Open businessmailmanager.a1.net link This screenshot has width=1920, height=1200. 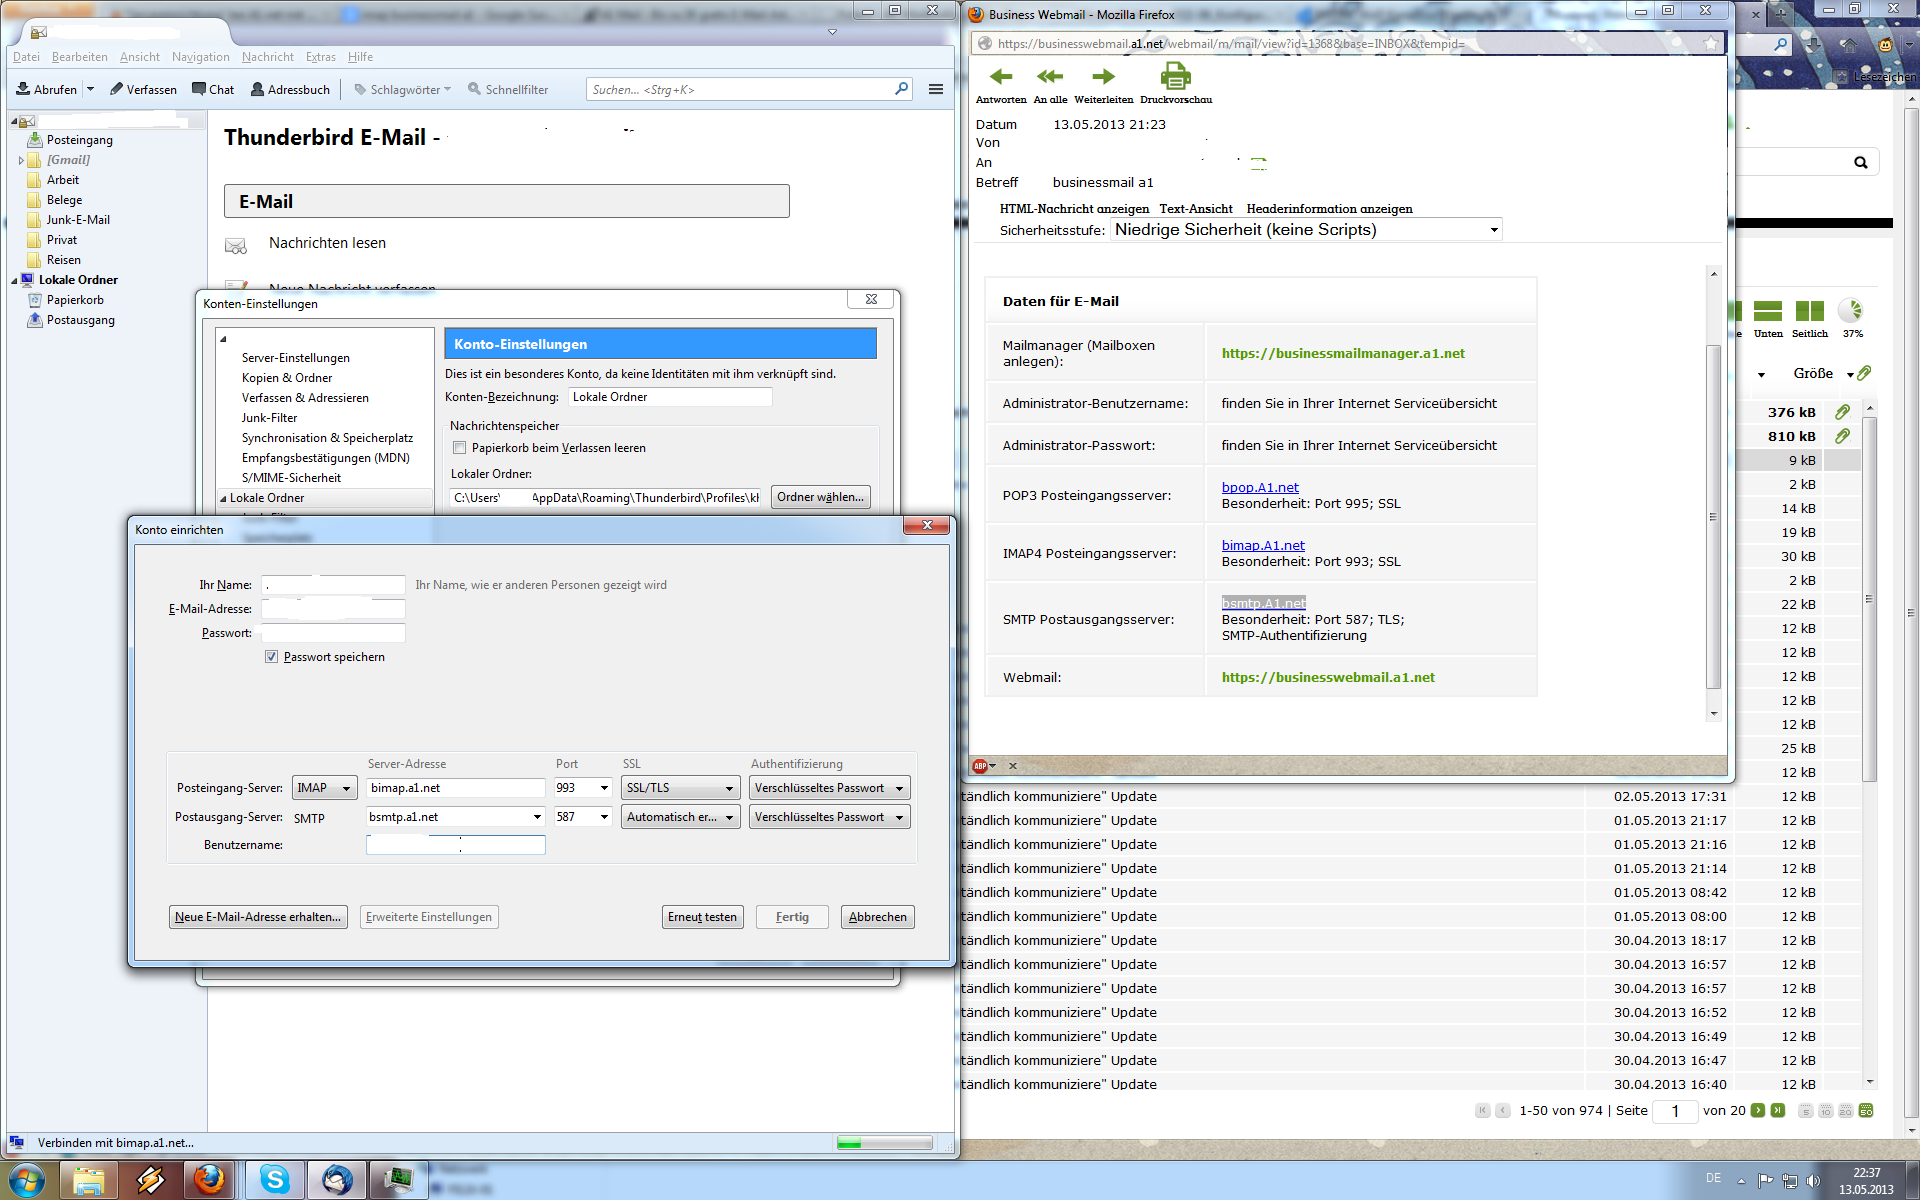[x=1342, y=353]
